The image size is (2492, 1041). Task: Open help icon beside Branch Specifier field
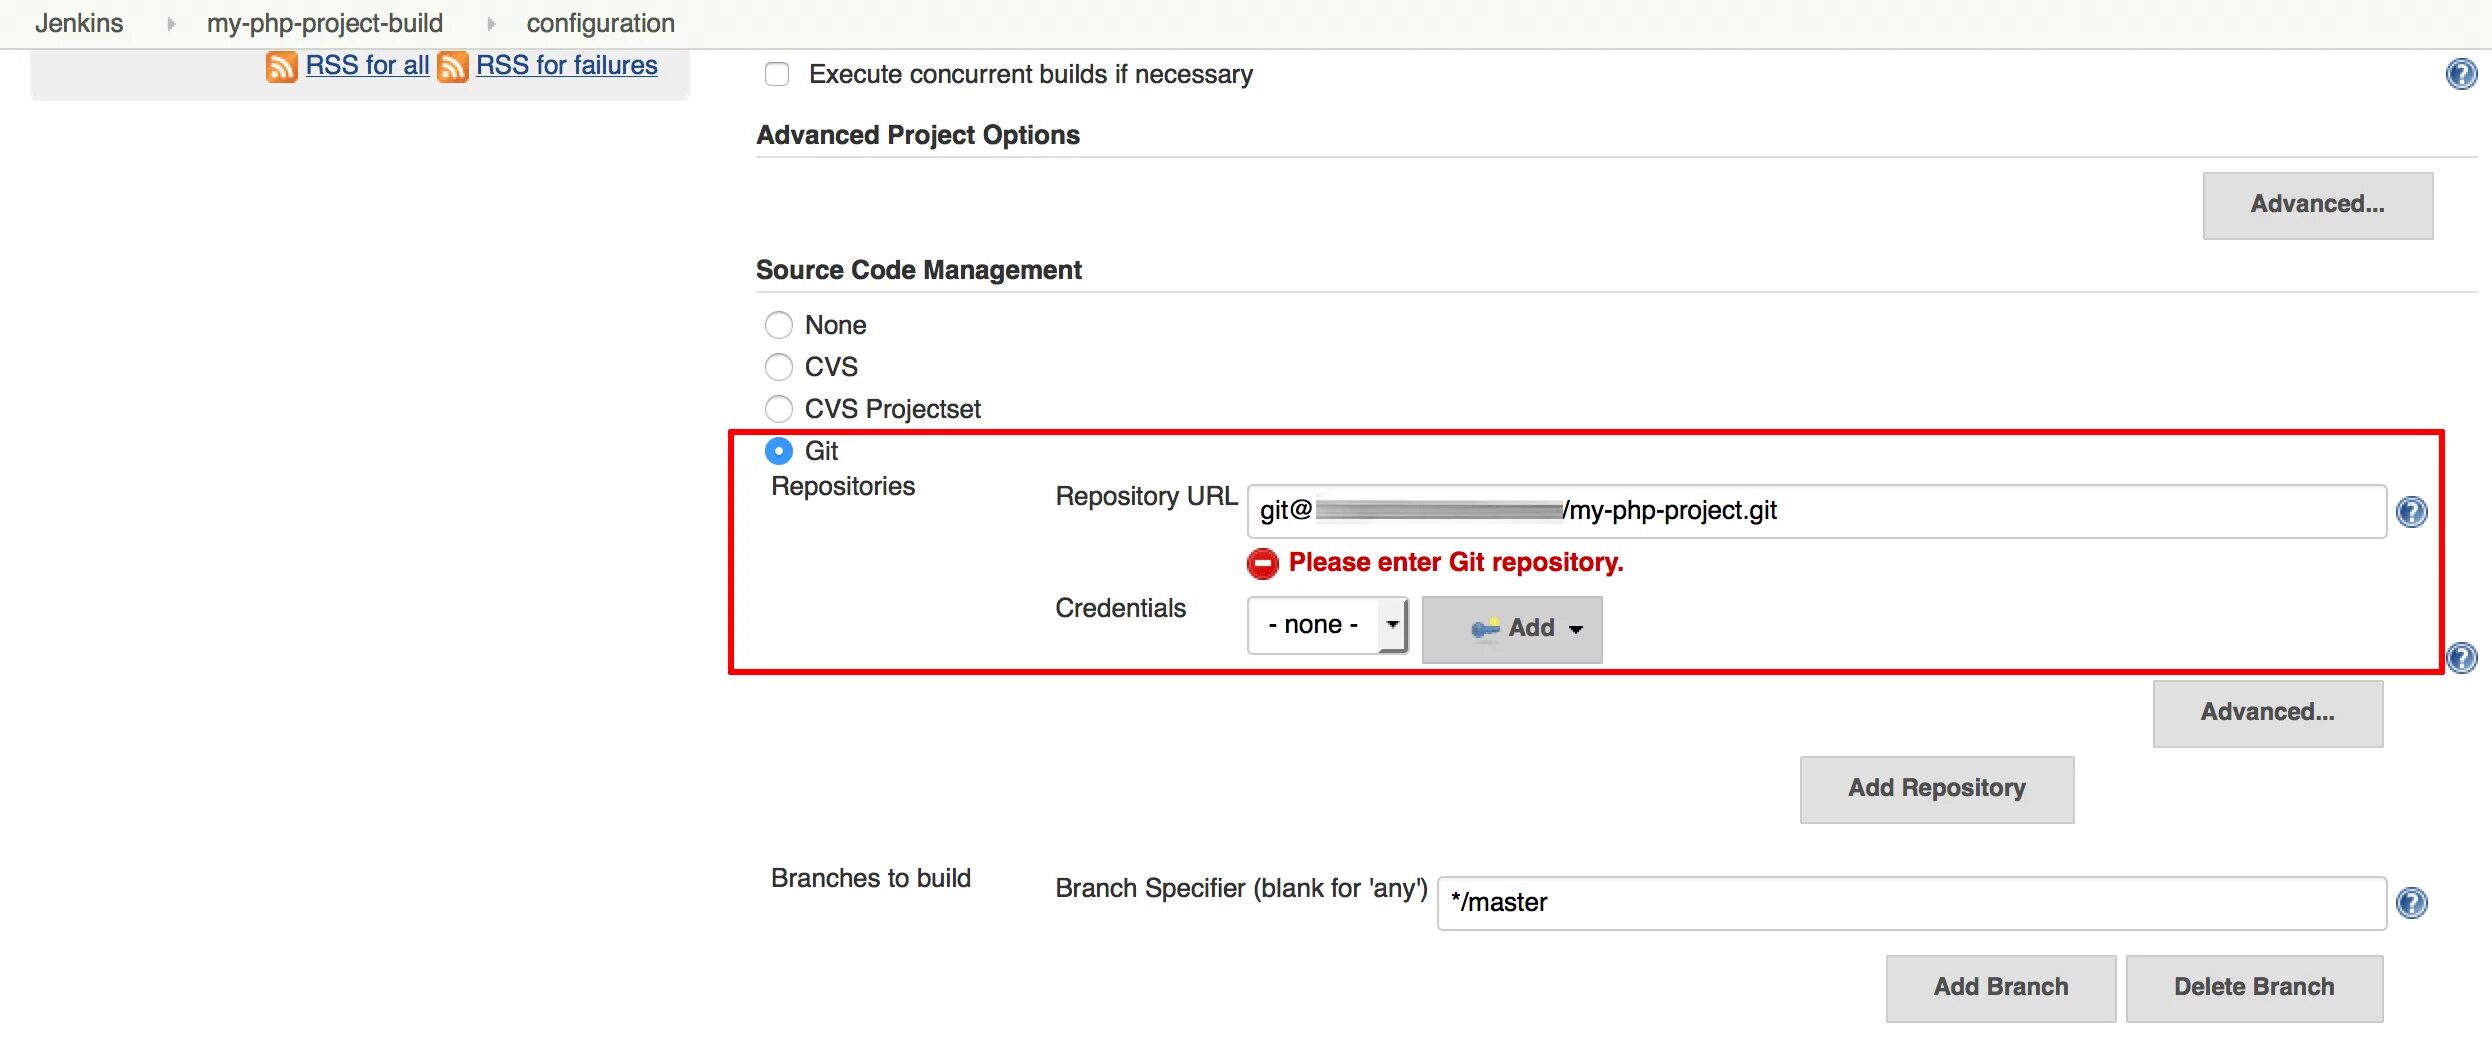tap(2411, 903)
